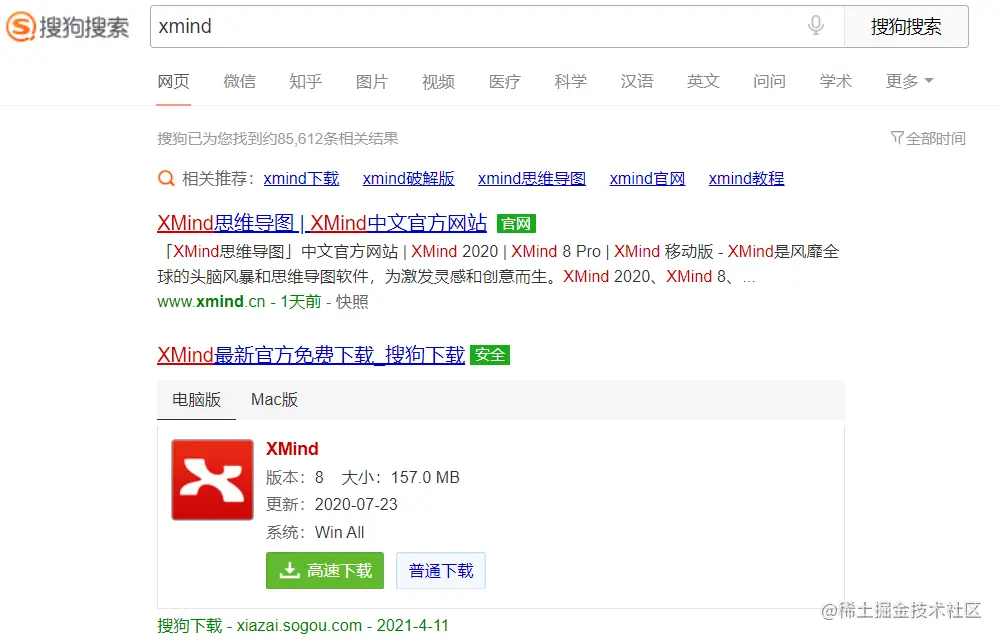
Task: Activate the microphone voice search icon
Action: coord(815,26)
